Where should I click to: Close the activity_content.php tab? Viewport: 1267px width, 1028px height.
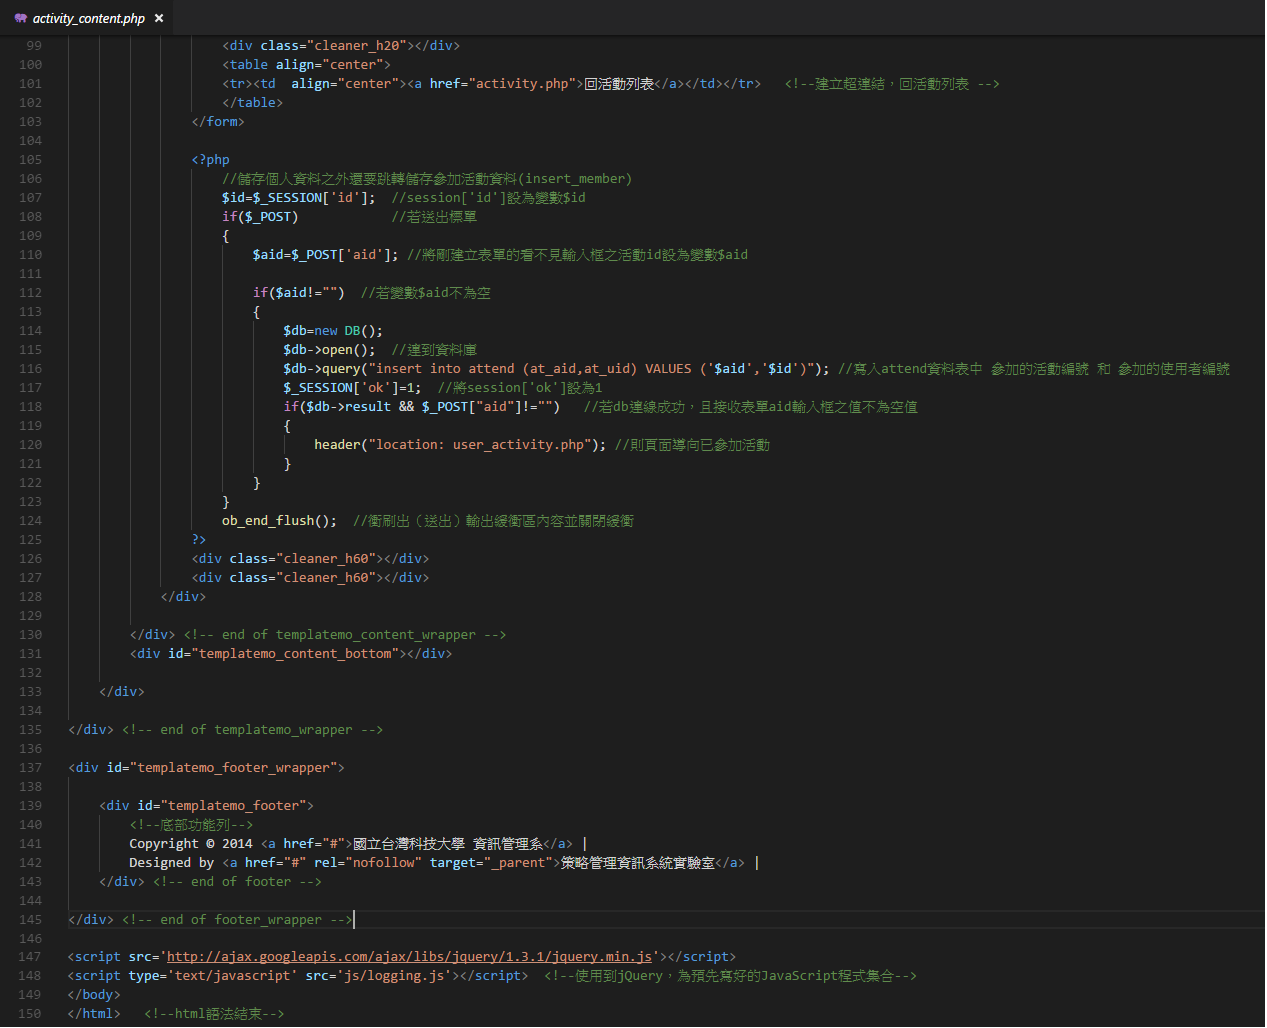pyautogui.click(x=159, y=18)
